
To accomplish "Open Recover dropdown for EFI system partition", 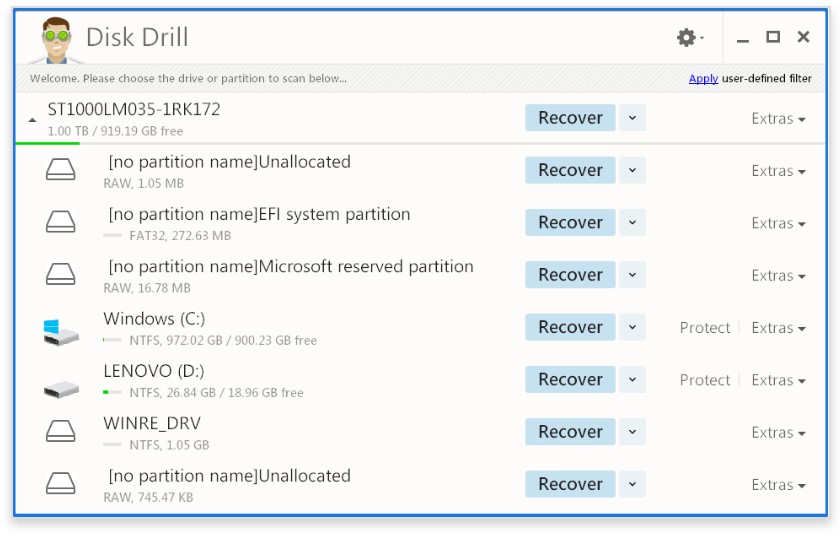I will 632,222.
